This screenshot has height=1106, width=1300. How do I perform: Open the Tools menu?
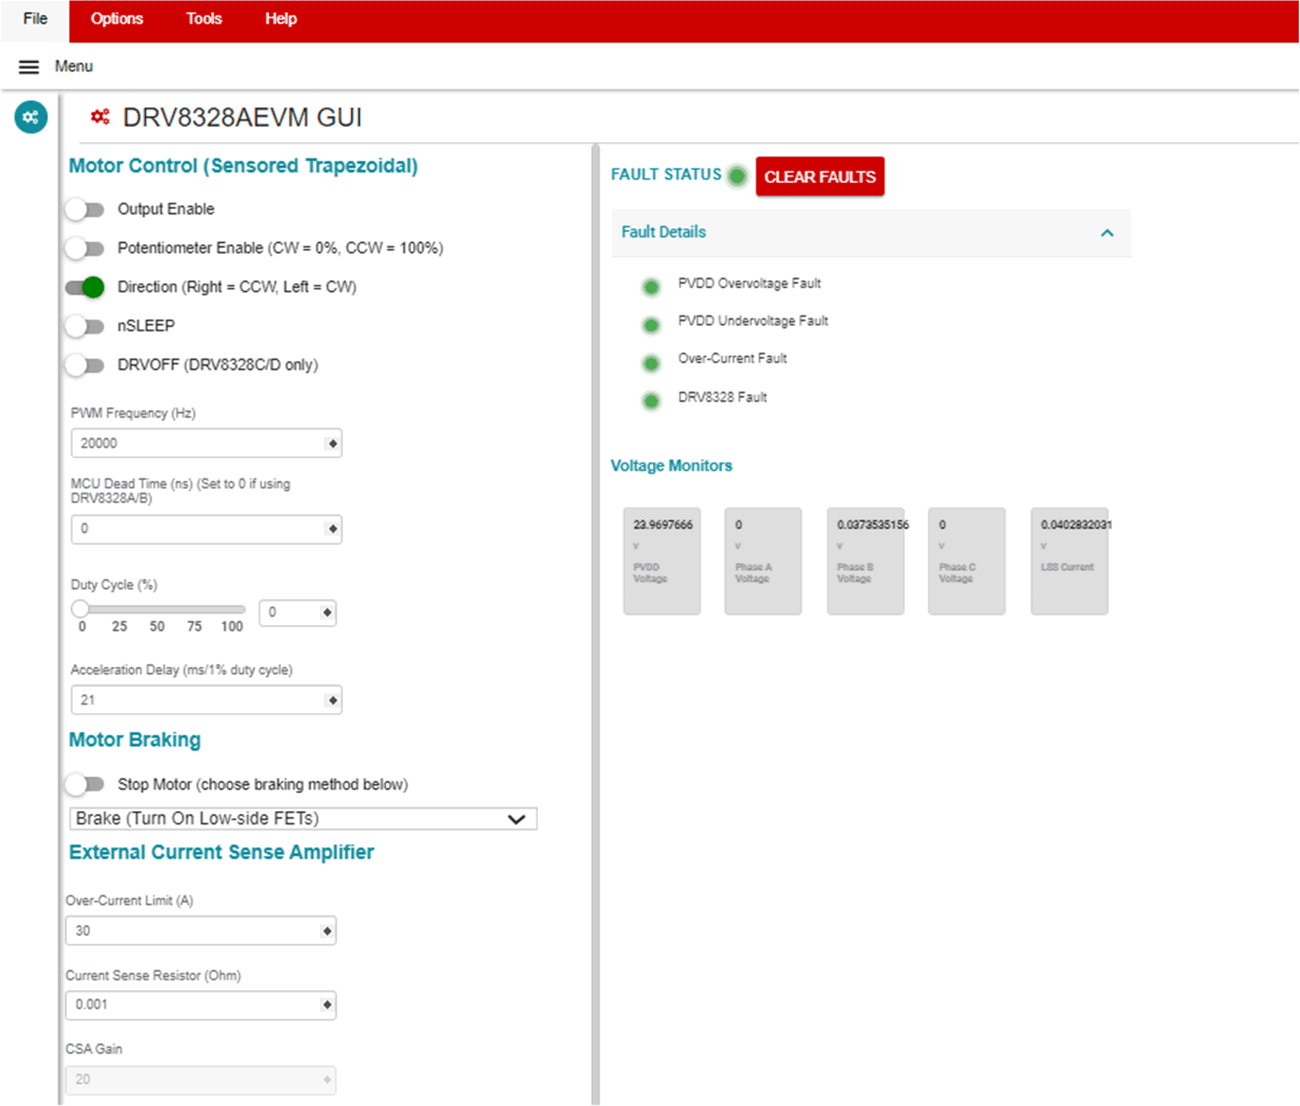(204, 19)
